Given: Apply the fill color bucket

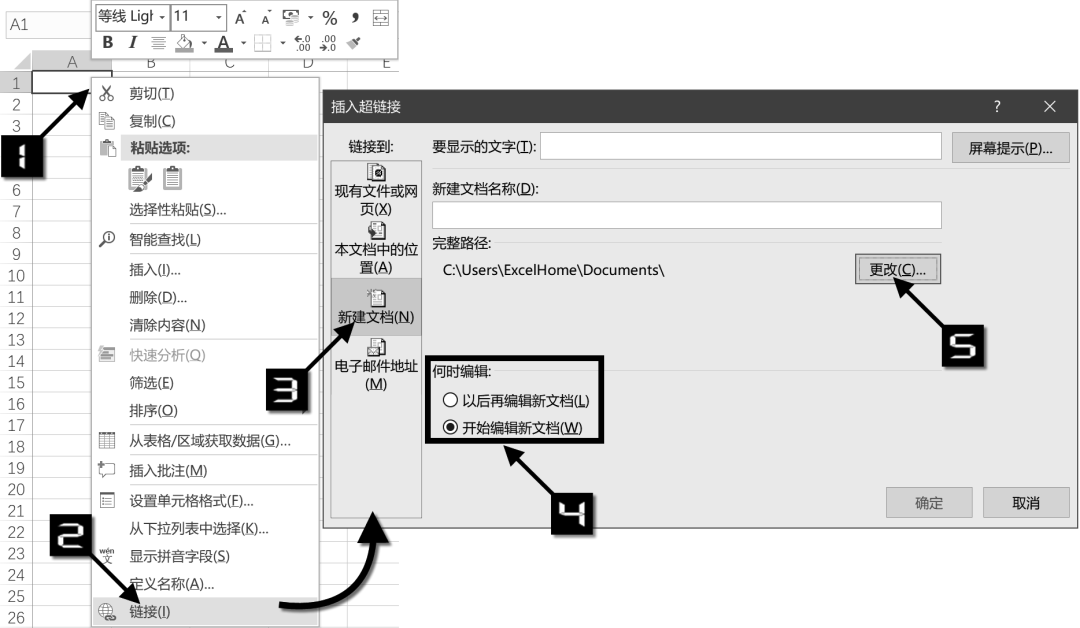Looking at the screenshot, I should click(x=184, y=43).
